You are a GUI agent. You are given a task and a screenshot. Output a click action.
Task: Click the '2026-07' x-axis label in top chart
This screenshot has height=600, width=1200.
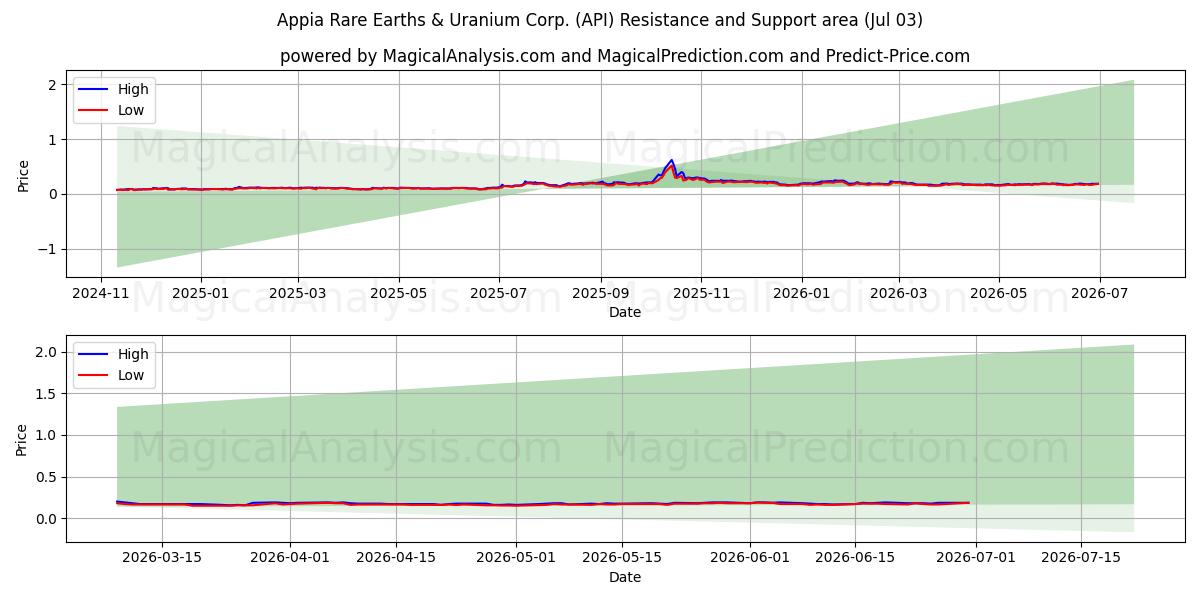(x=1099, y=295)
